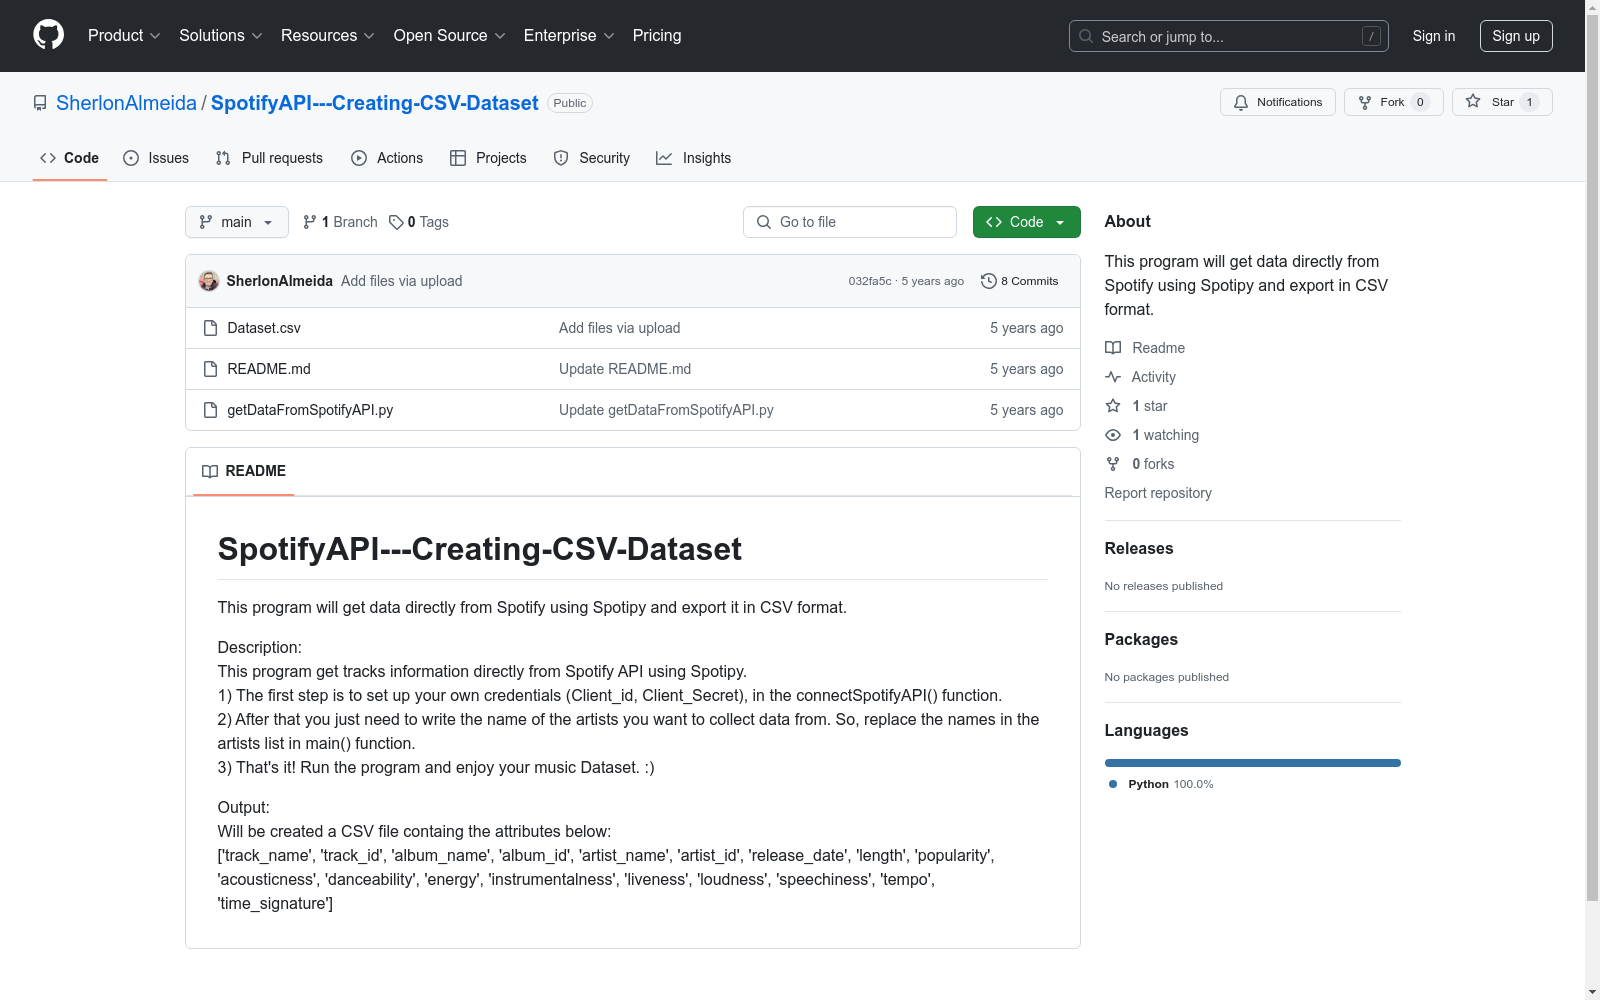Open the Enterprise dropdown
This screenshot has height=1000, width=1600.
(569, 35)
